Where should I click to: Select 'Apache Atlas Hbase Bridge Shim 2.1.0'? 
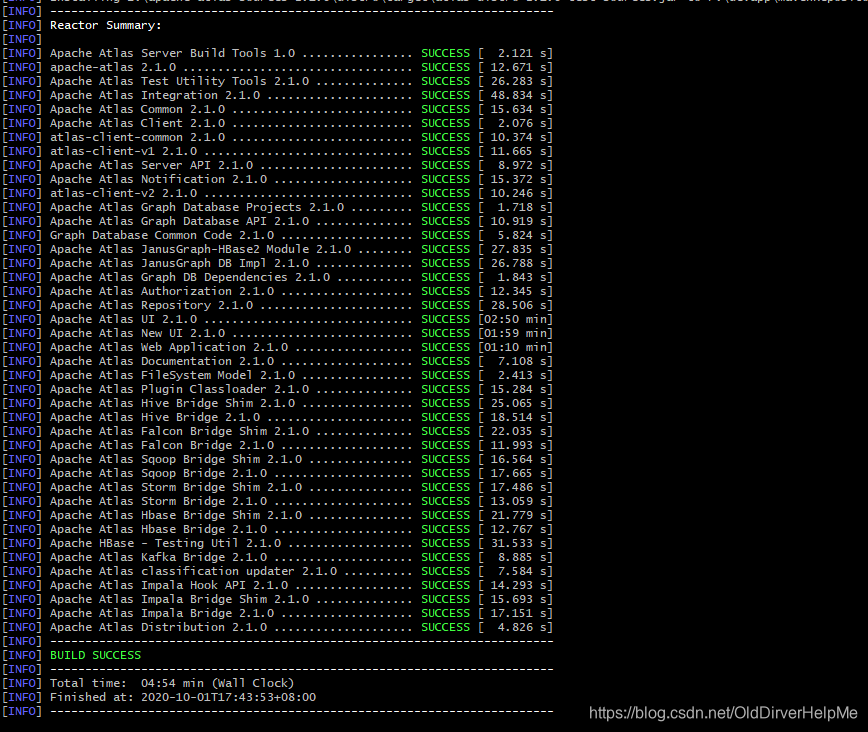point(176,515)
